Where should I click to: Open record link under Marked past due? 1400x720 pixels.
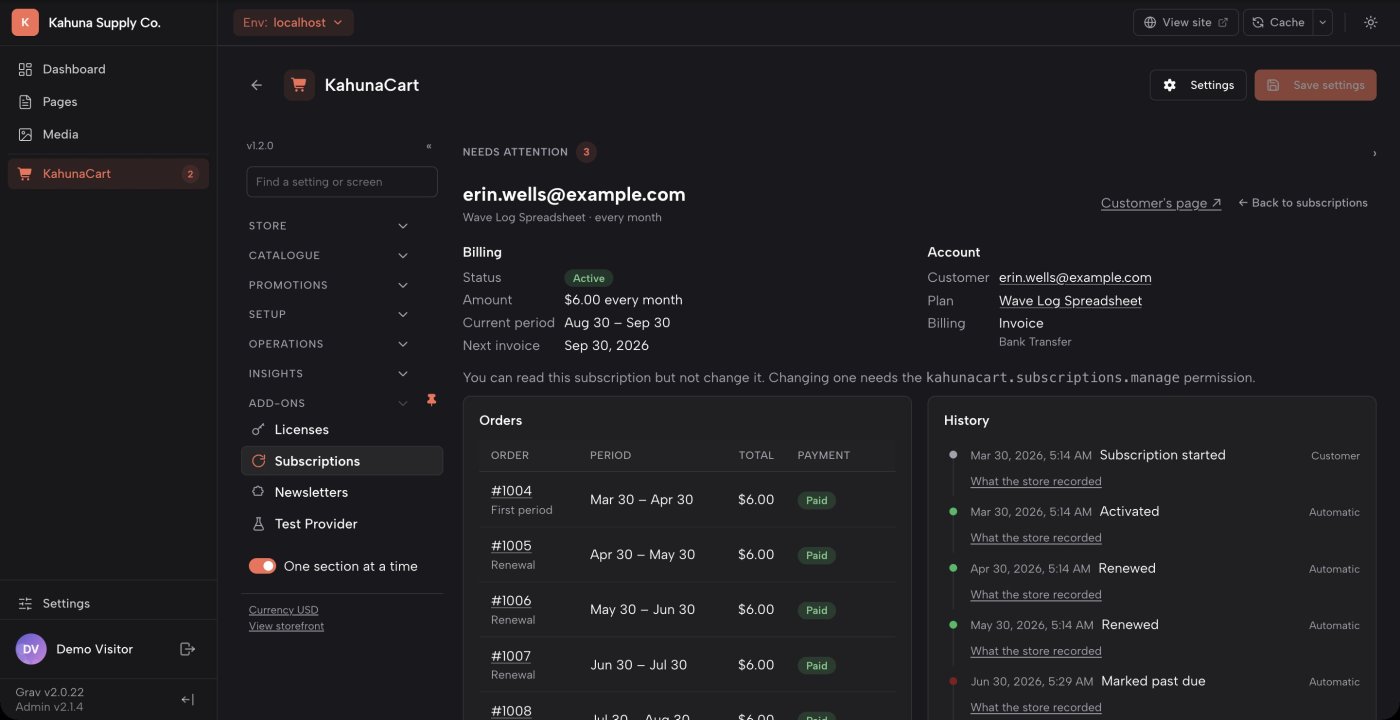(1036, 707)
